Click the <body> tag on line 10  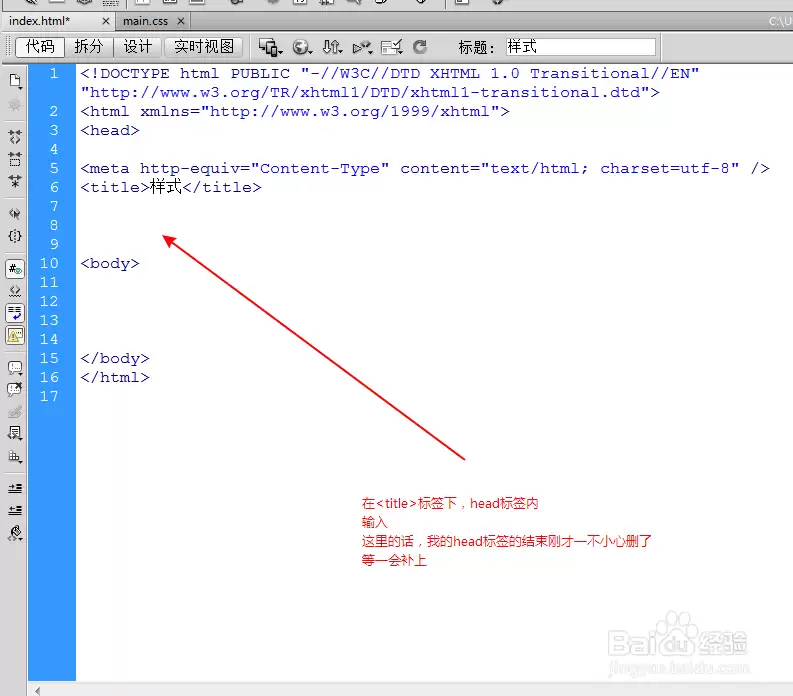coord(110,264)
